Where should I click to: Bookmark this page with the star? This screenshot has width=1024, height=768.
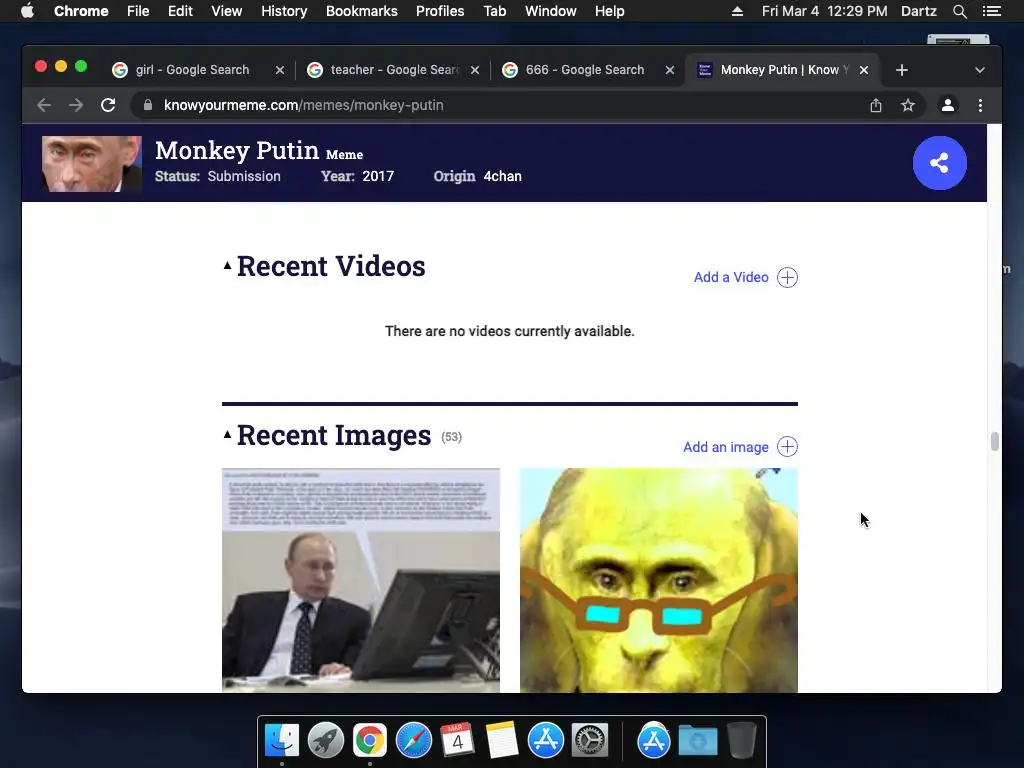pyautogui.click(x=908, y=105)
